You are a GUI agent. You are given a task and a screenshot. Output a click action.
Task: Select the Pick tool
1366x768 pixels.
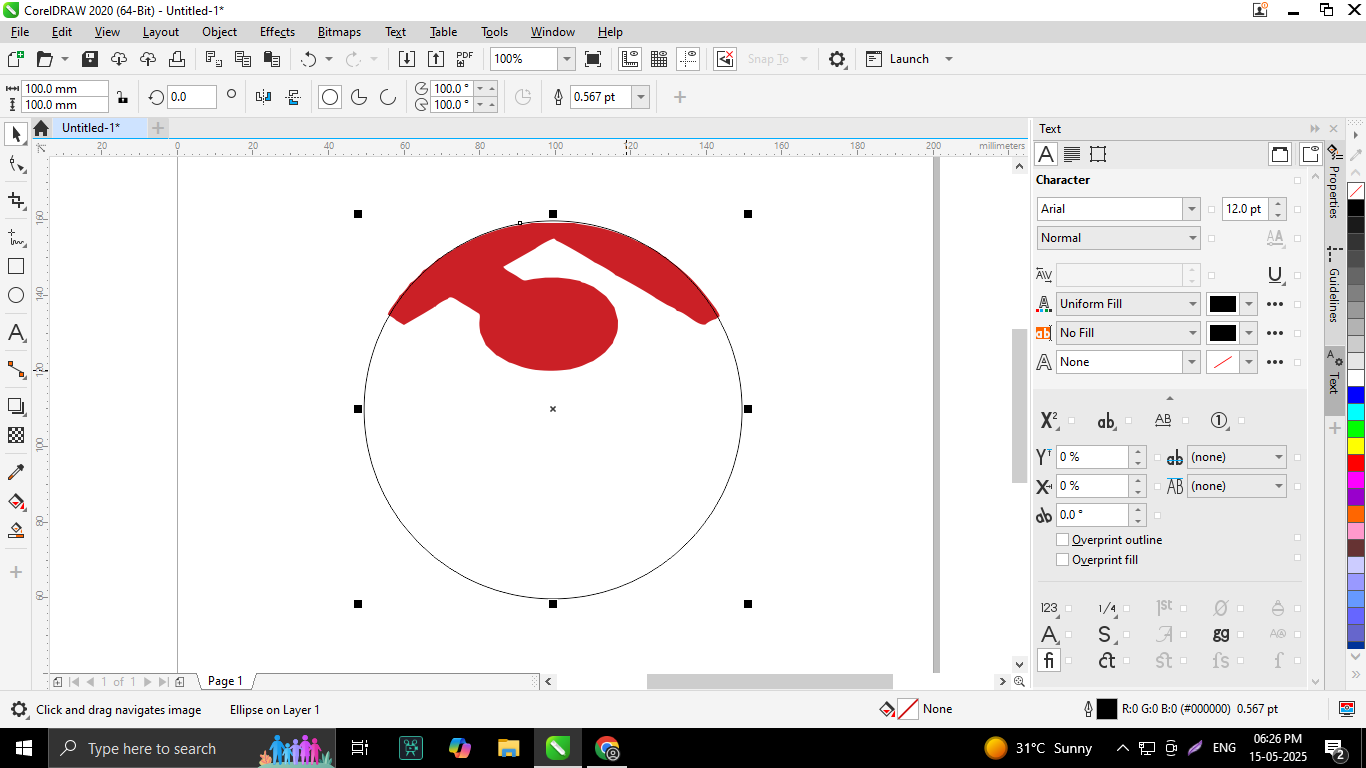click(x=16, y=134)
